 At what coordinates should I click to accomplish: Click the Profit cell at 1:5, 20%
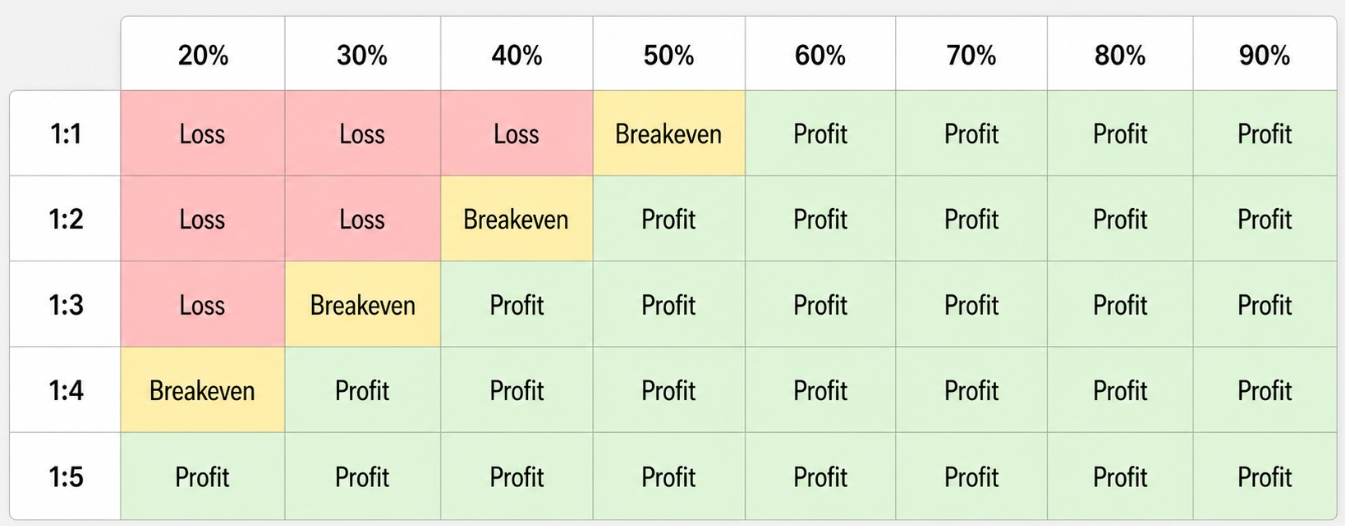pyautogui.click(x=202, y=477)
